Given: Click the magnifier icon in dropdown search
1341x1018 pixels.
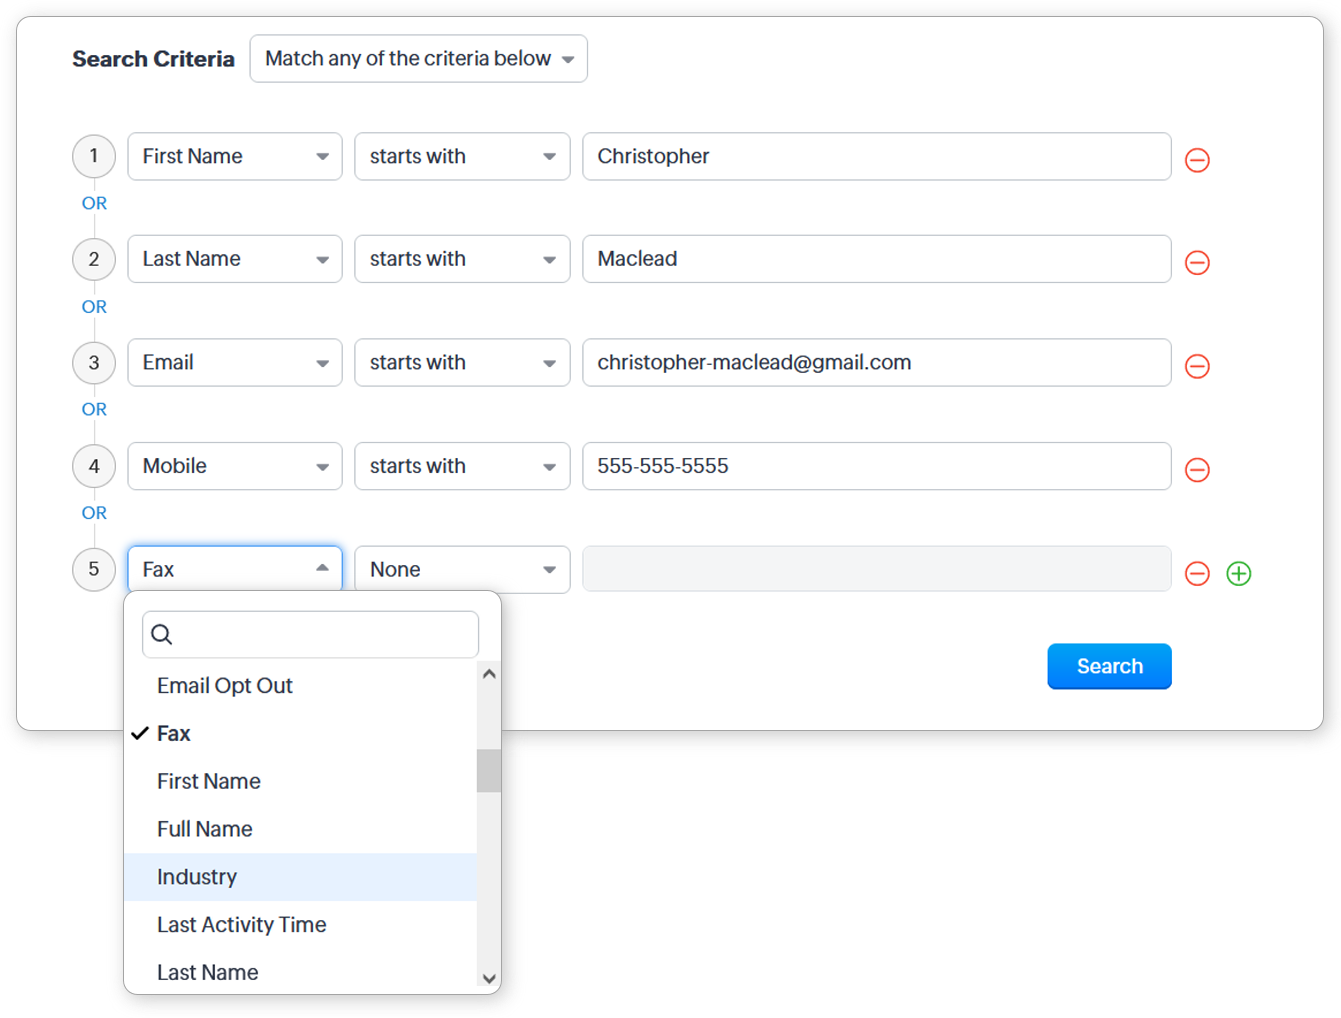Looking at the screenshot, I should click(x=162, y=635).
